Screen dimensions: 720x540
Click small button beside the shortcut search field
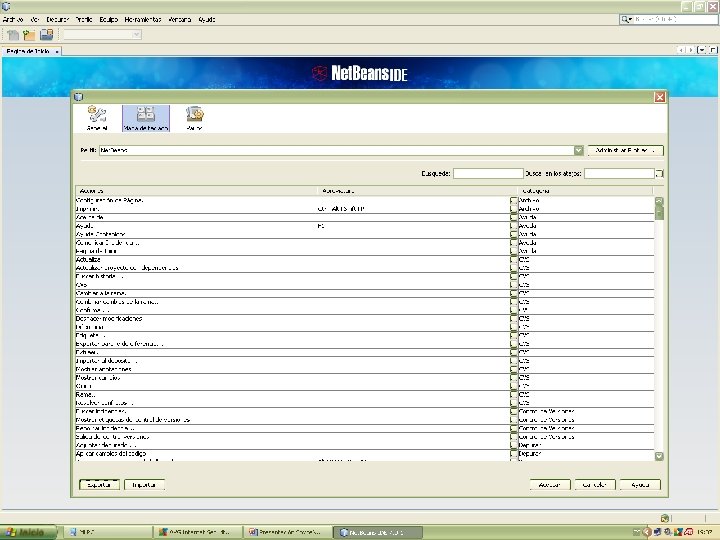pyautogui.click(x=659, y=174)
